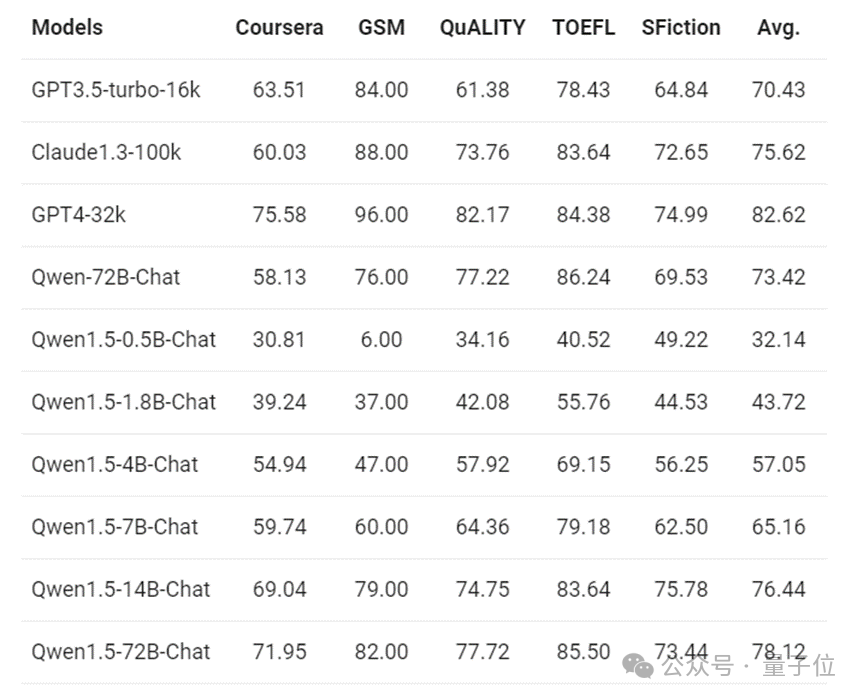Click the GSM column header
Image resolution: width=863 pixels, height=700 pixels.
pyautogui.click(x=381, y=27)
